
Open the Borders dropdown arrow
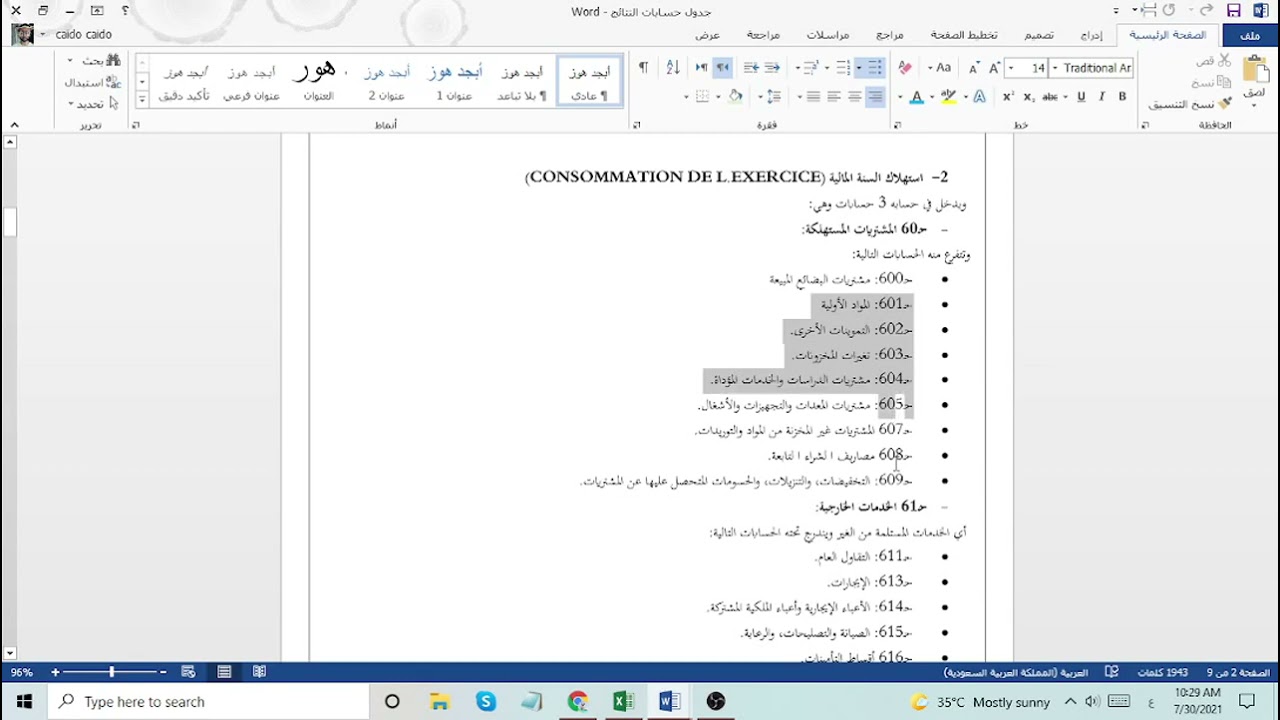tap(686, 97)
